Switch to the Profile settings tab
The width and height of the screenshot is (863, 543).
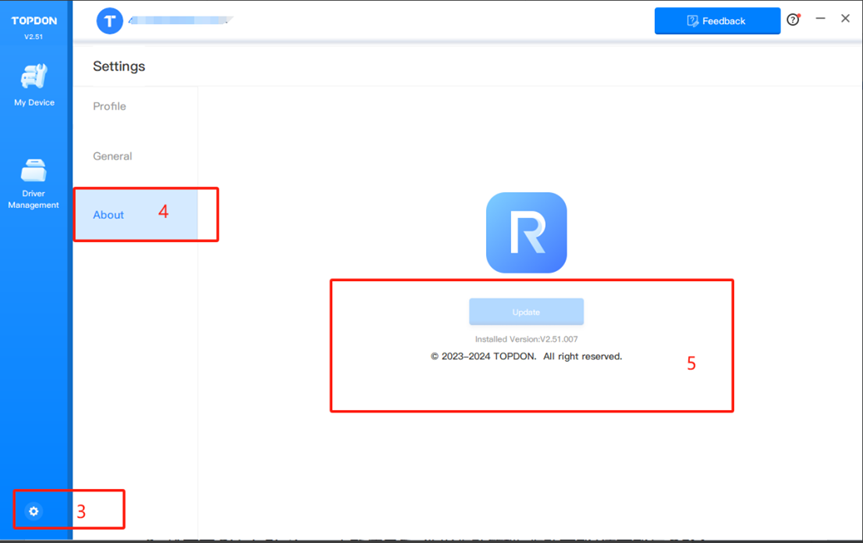[110, 107]
